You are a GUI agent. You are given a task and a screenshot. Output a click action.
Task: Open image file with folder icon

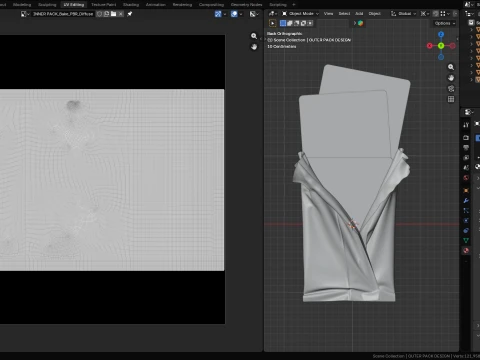tap(113, 14)
